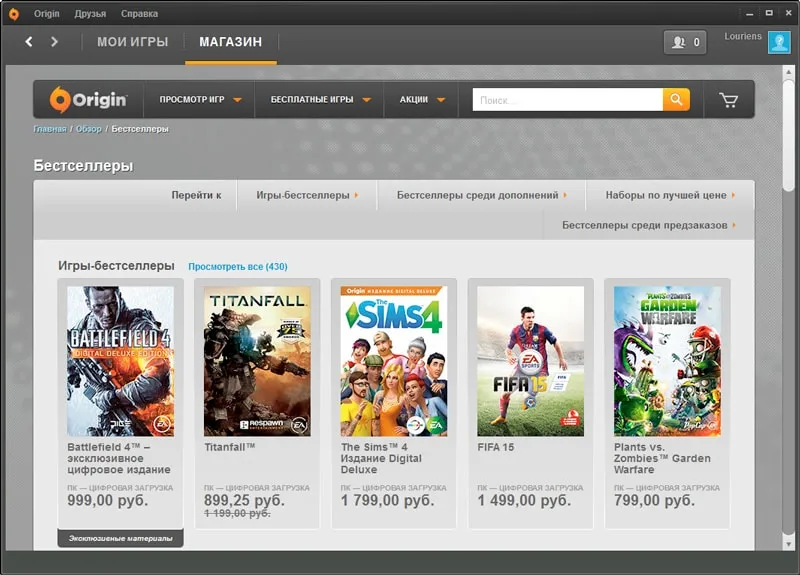Click struck-through 1 199,00 руб. price

(x=237, y=513)
